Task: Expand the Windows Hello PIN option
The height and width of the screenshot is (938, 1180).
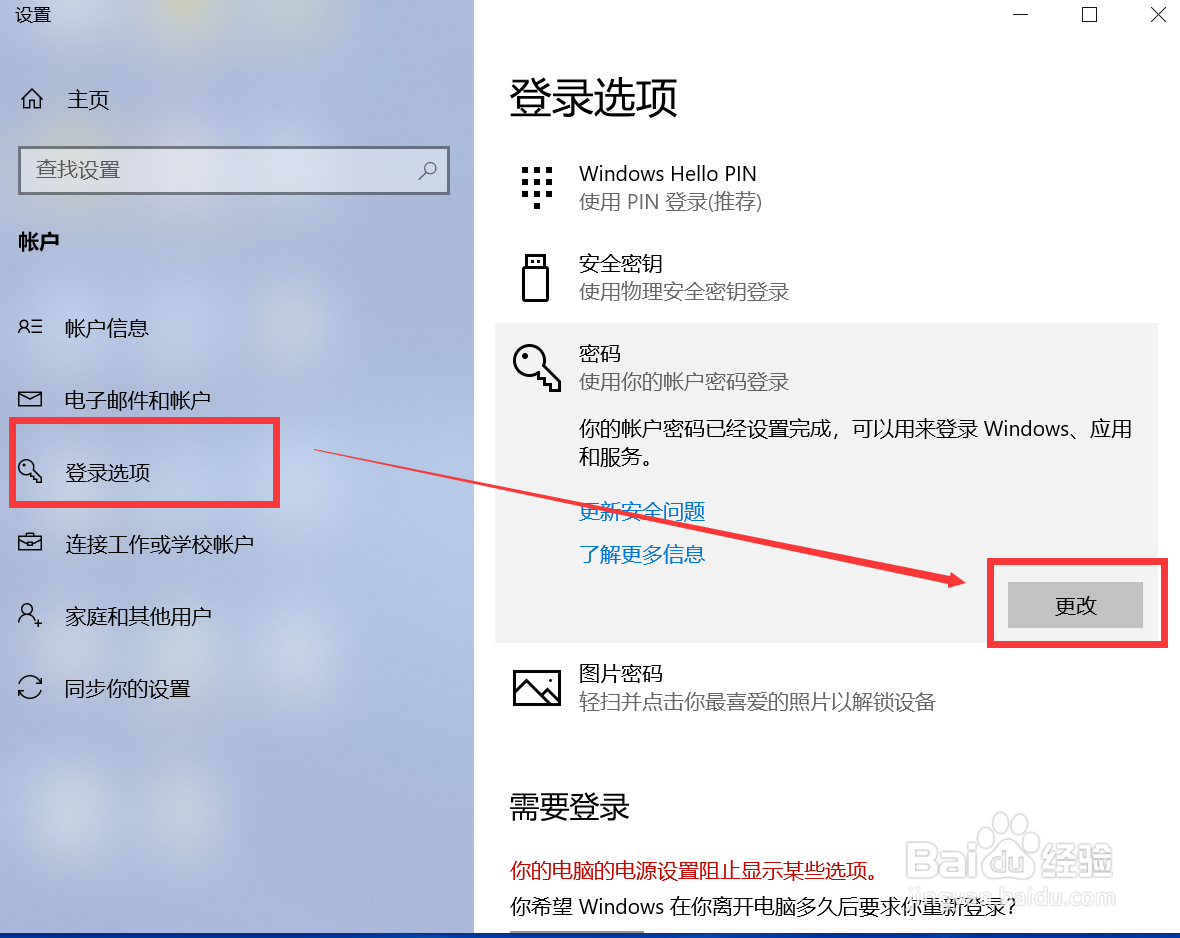Action: click(826, 187)
